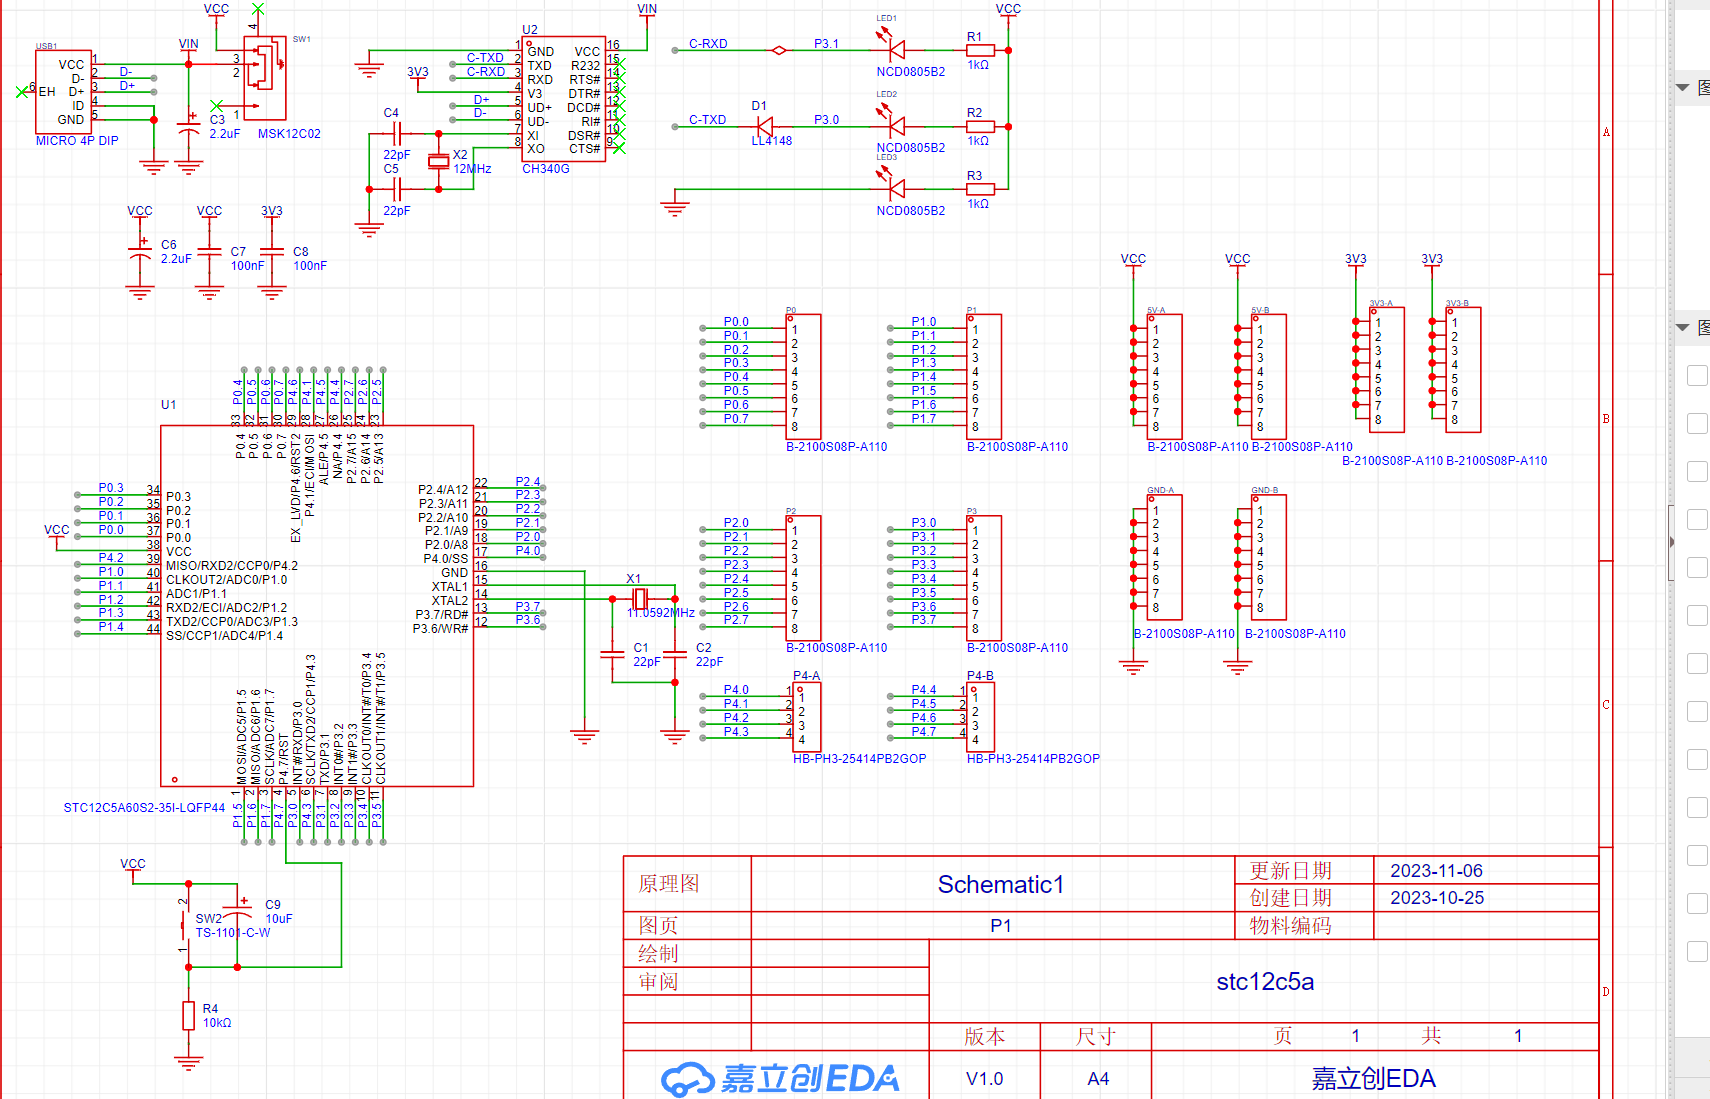
Task: Select crystal X2 12MHz symbol
Action: click(x=438, y=161)
